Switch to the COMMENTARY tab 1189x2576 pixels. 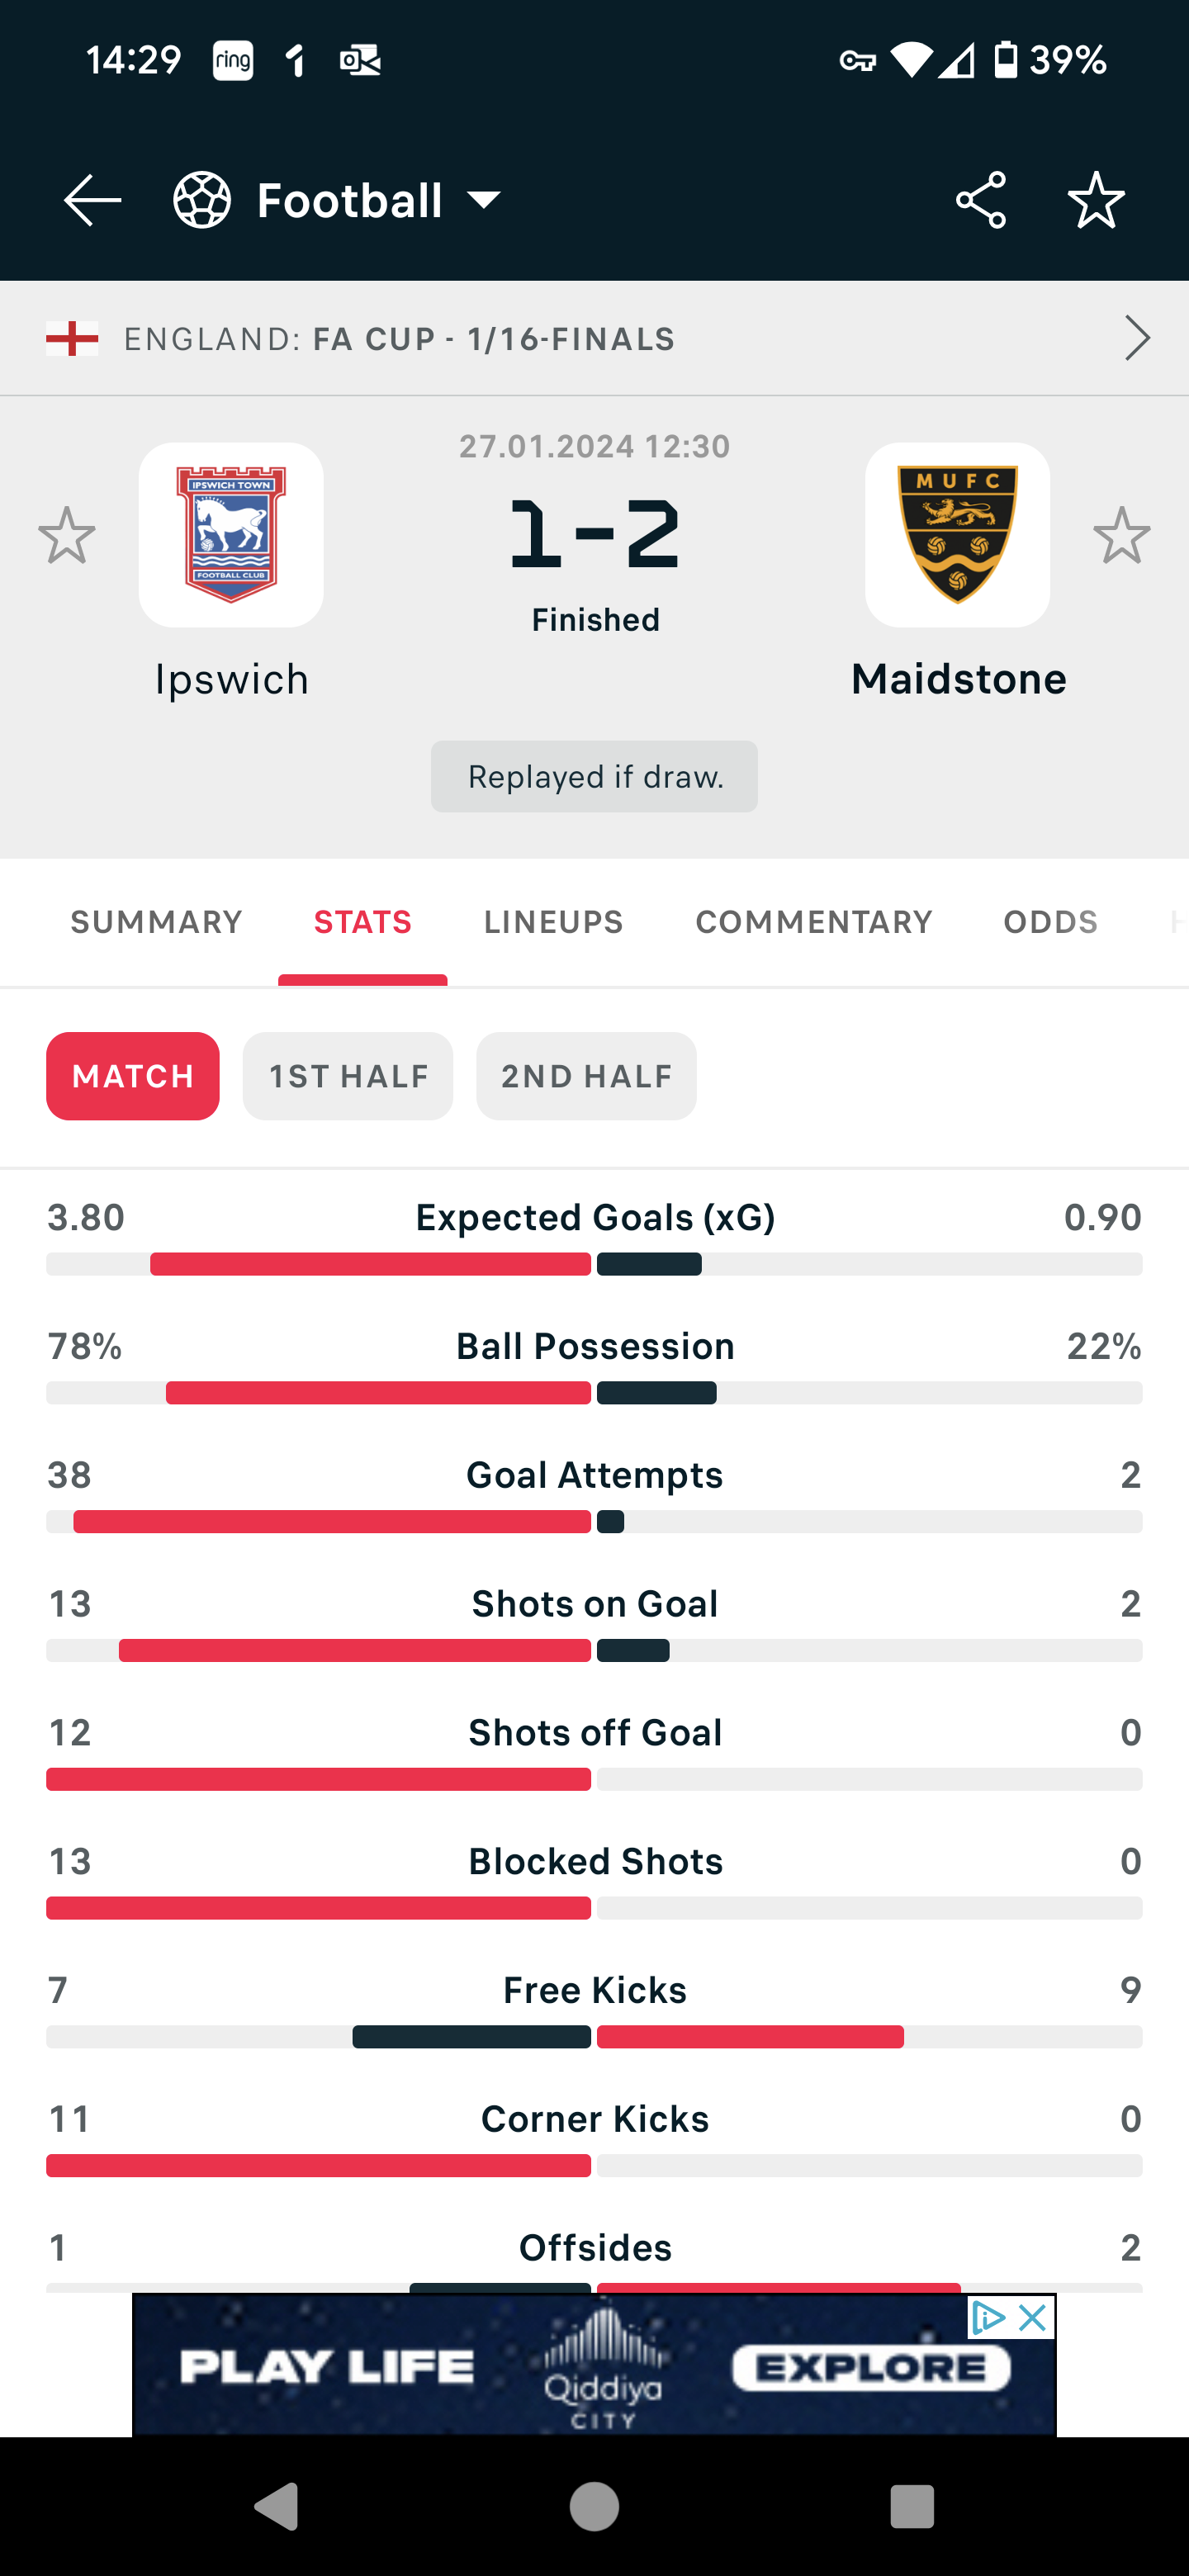(x=814, y=921)
